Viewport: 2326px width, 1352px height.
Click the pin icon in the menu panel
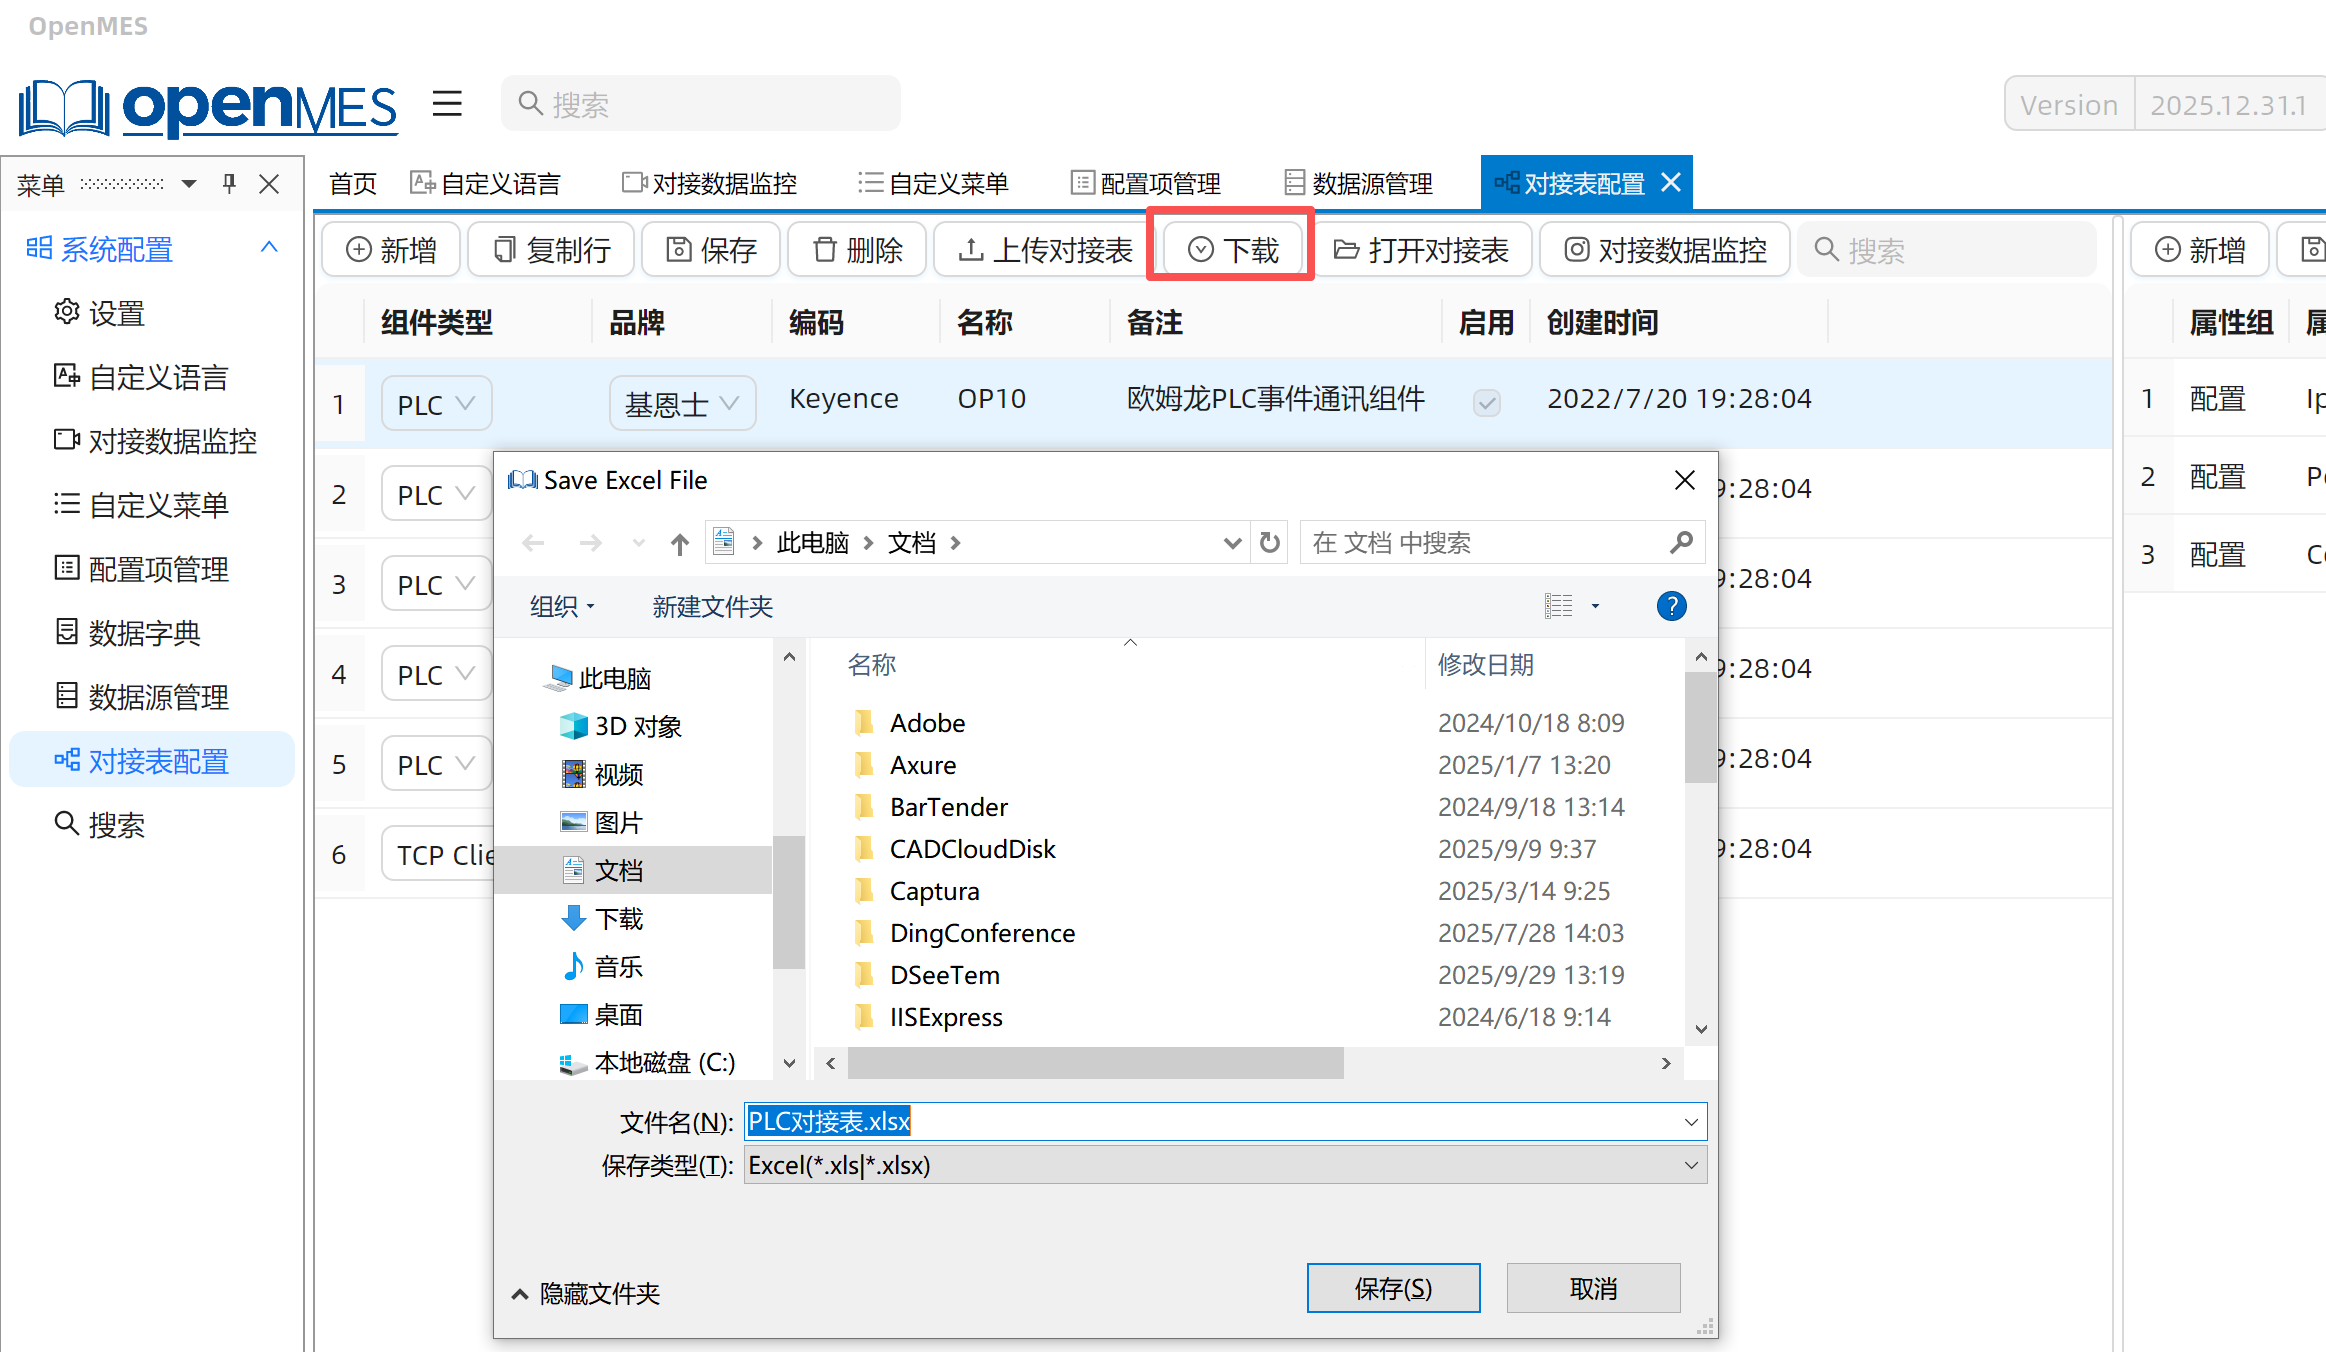click(x=229, y=184)
